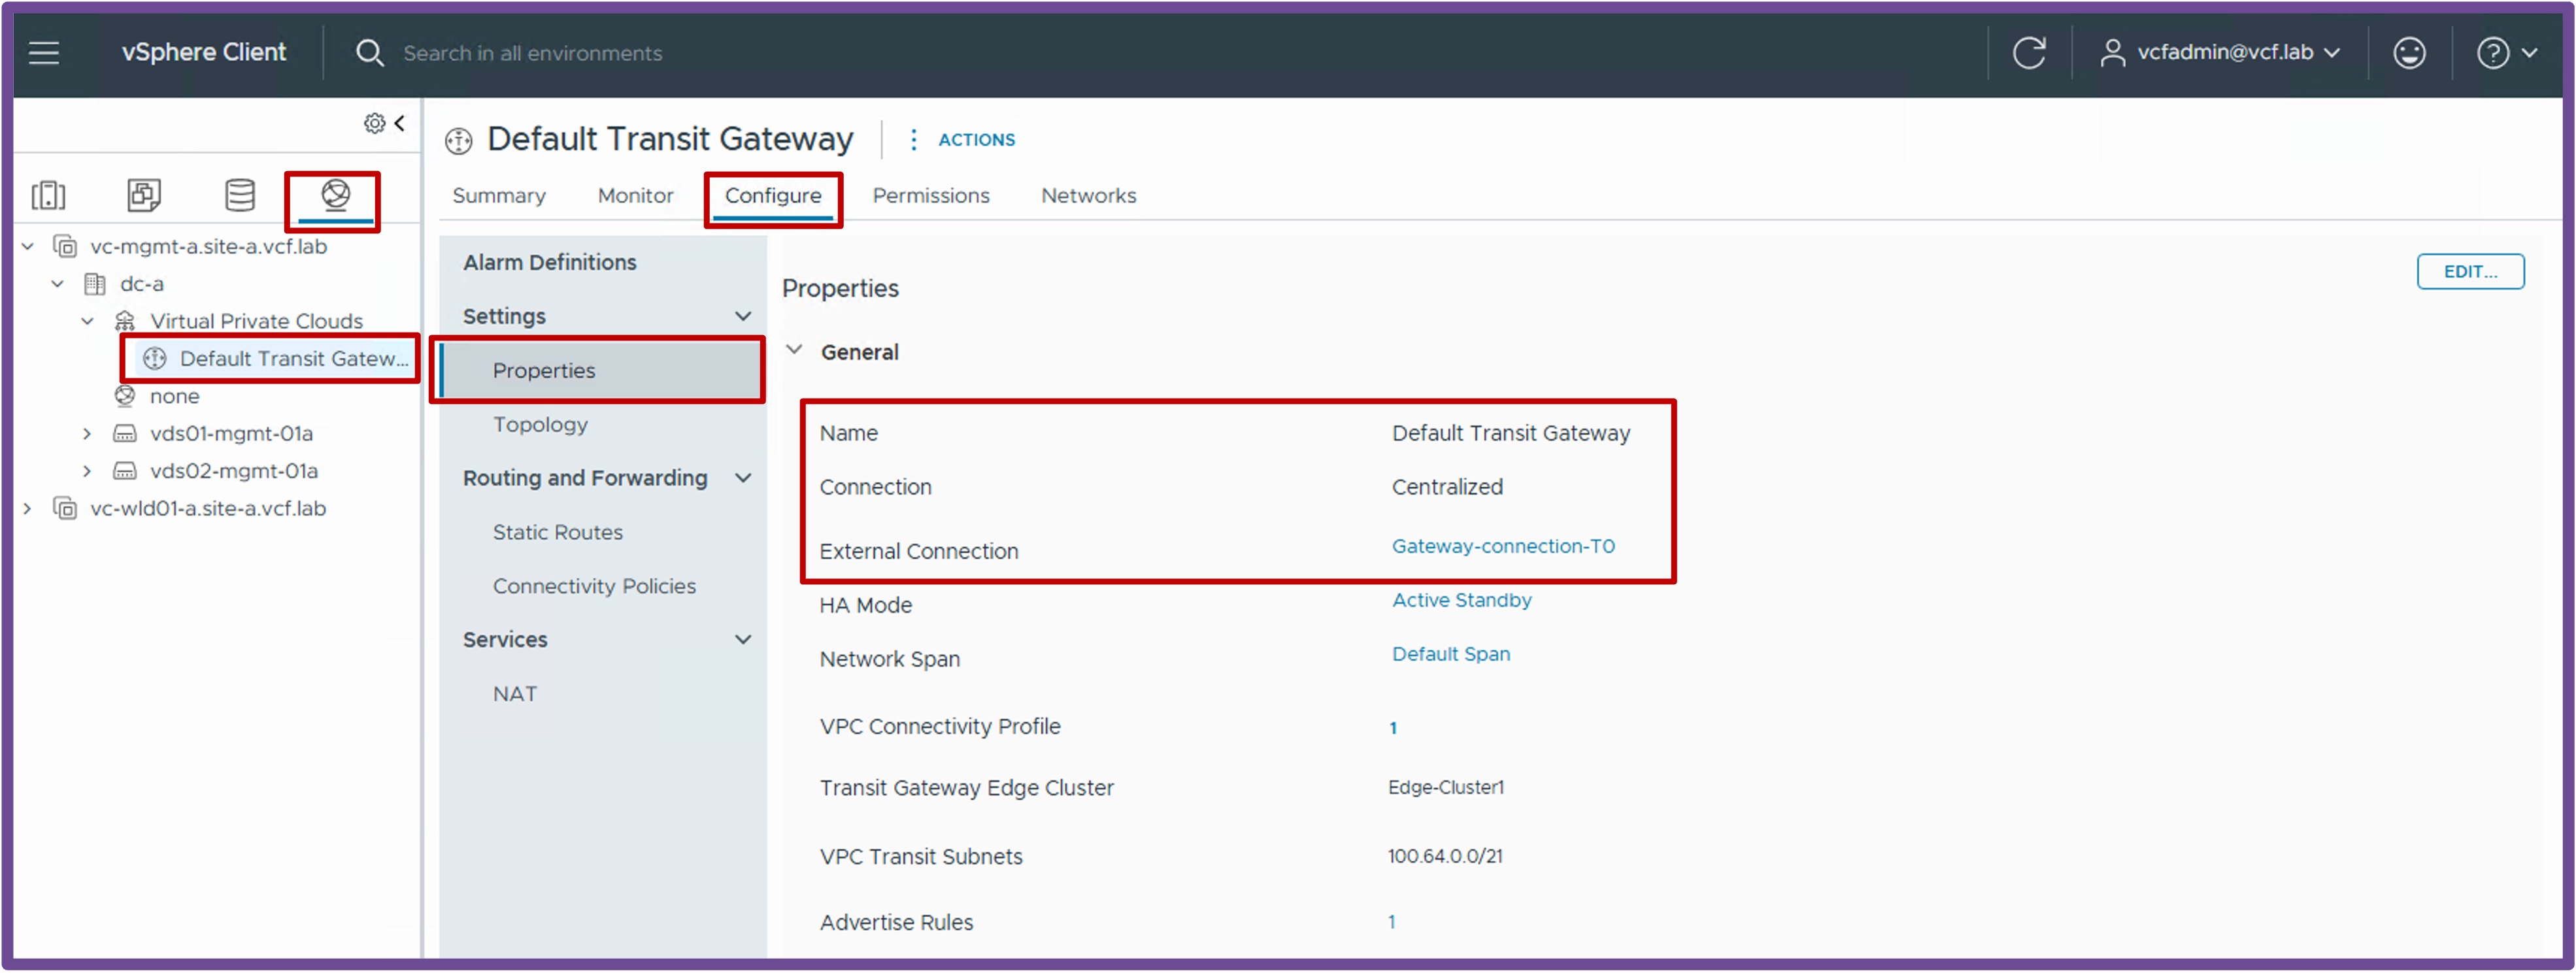Expand the vc-wld01-a.site-a.vcf.lab node
The image size is (2576, 973).
pos(27,509)
